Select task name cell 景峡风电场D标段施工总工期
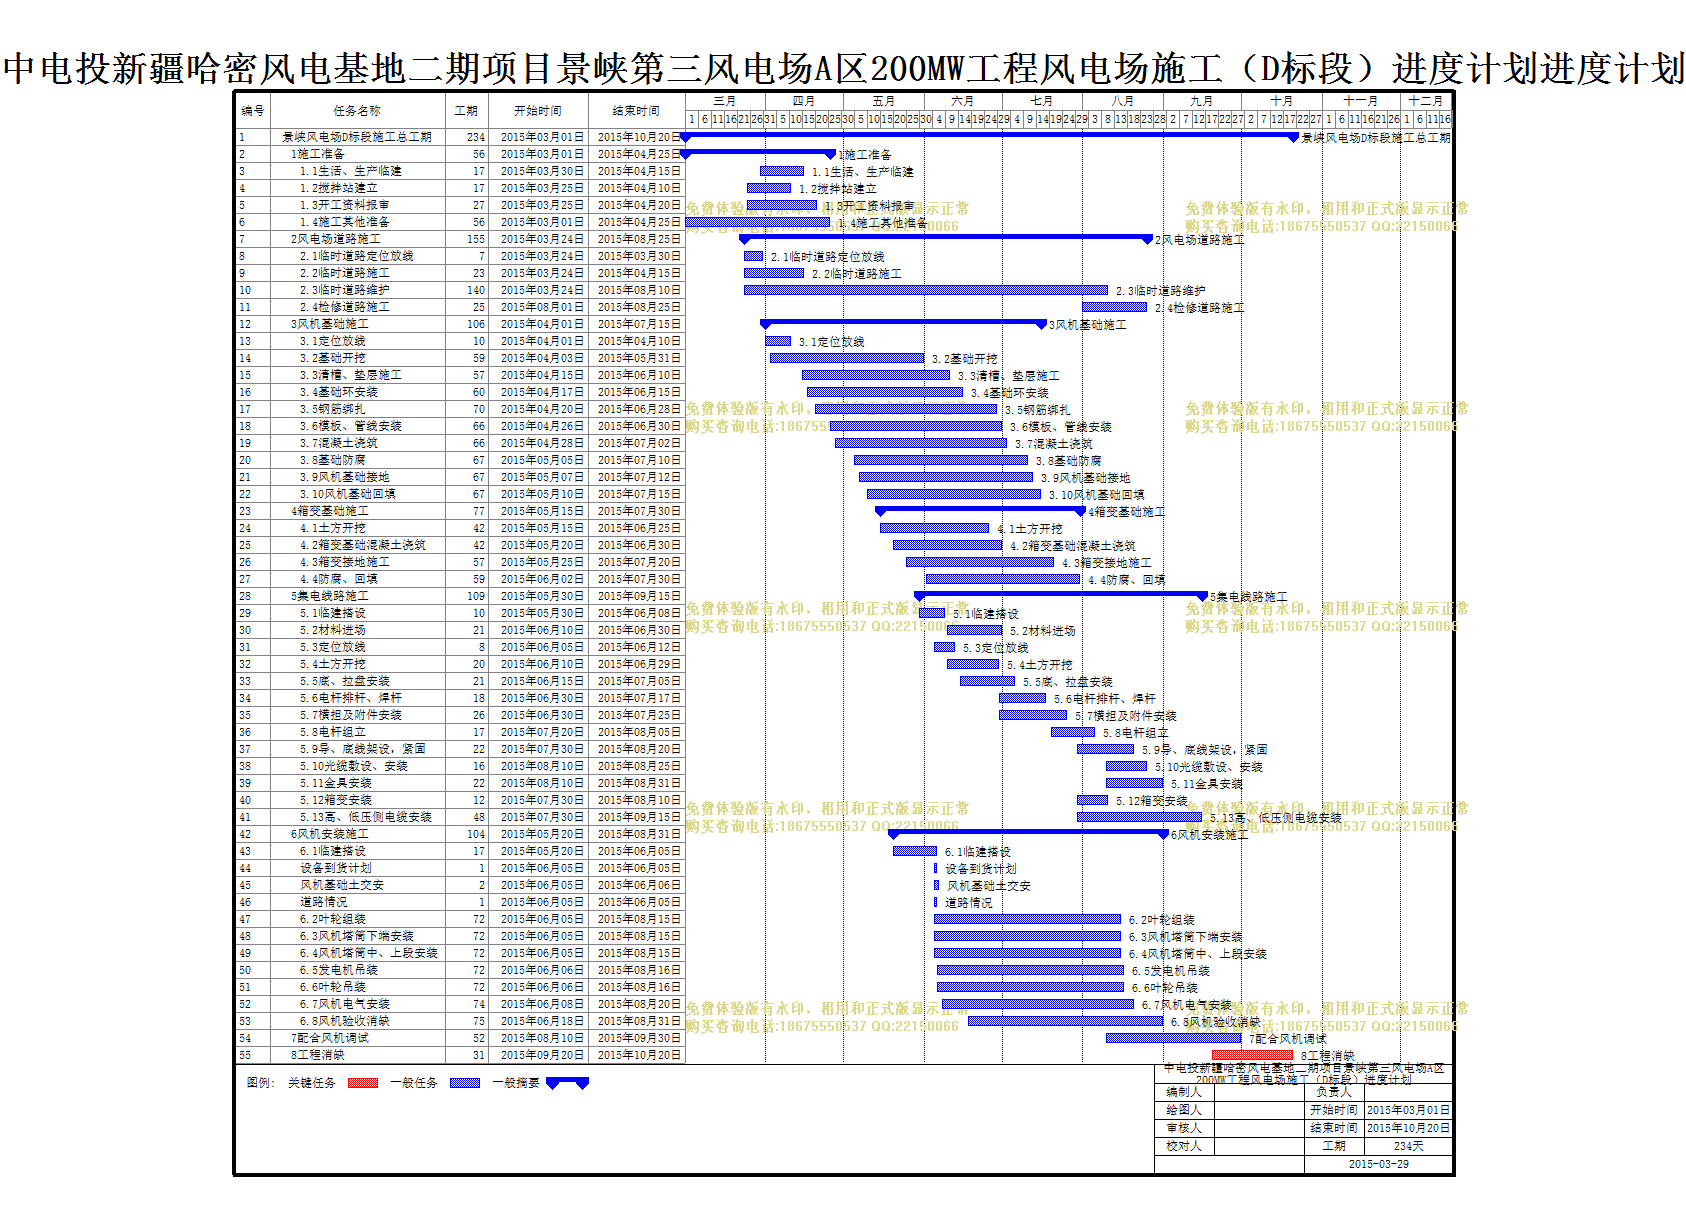 (358, 137)
